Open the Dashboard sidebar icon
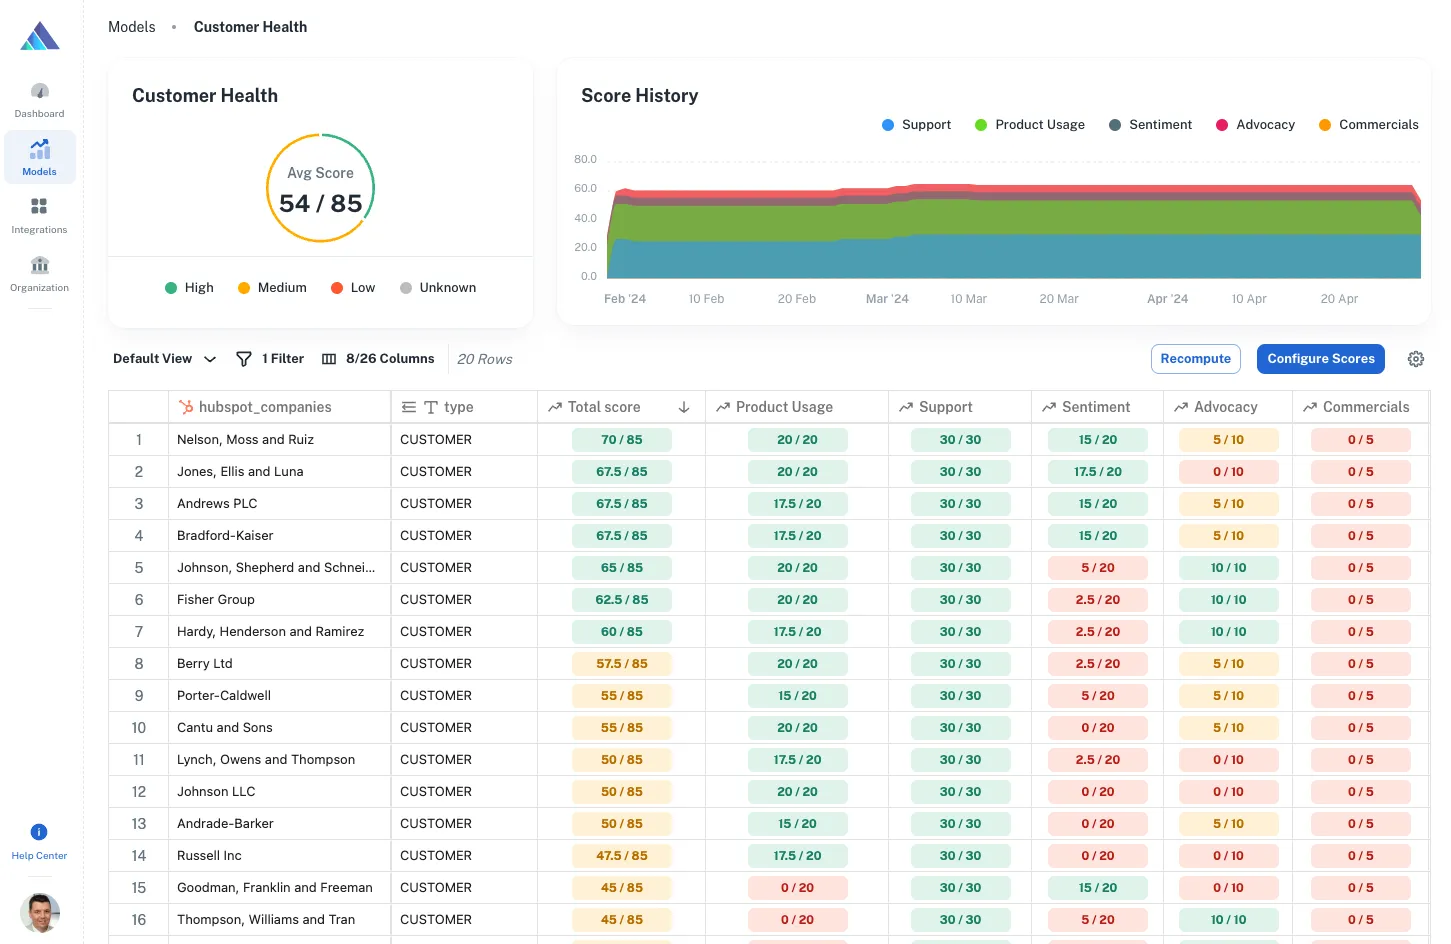 point(39,92)
